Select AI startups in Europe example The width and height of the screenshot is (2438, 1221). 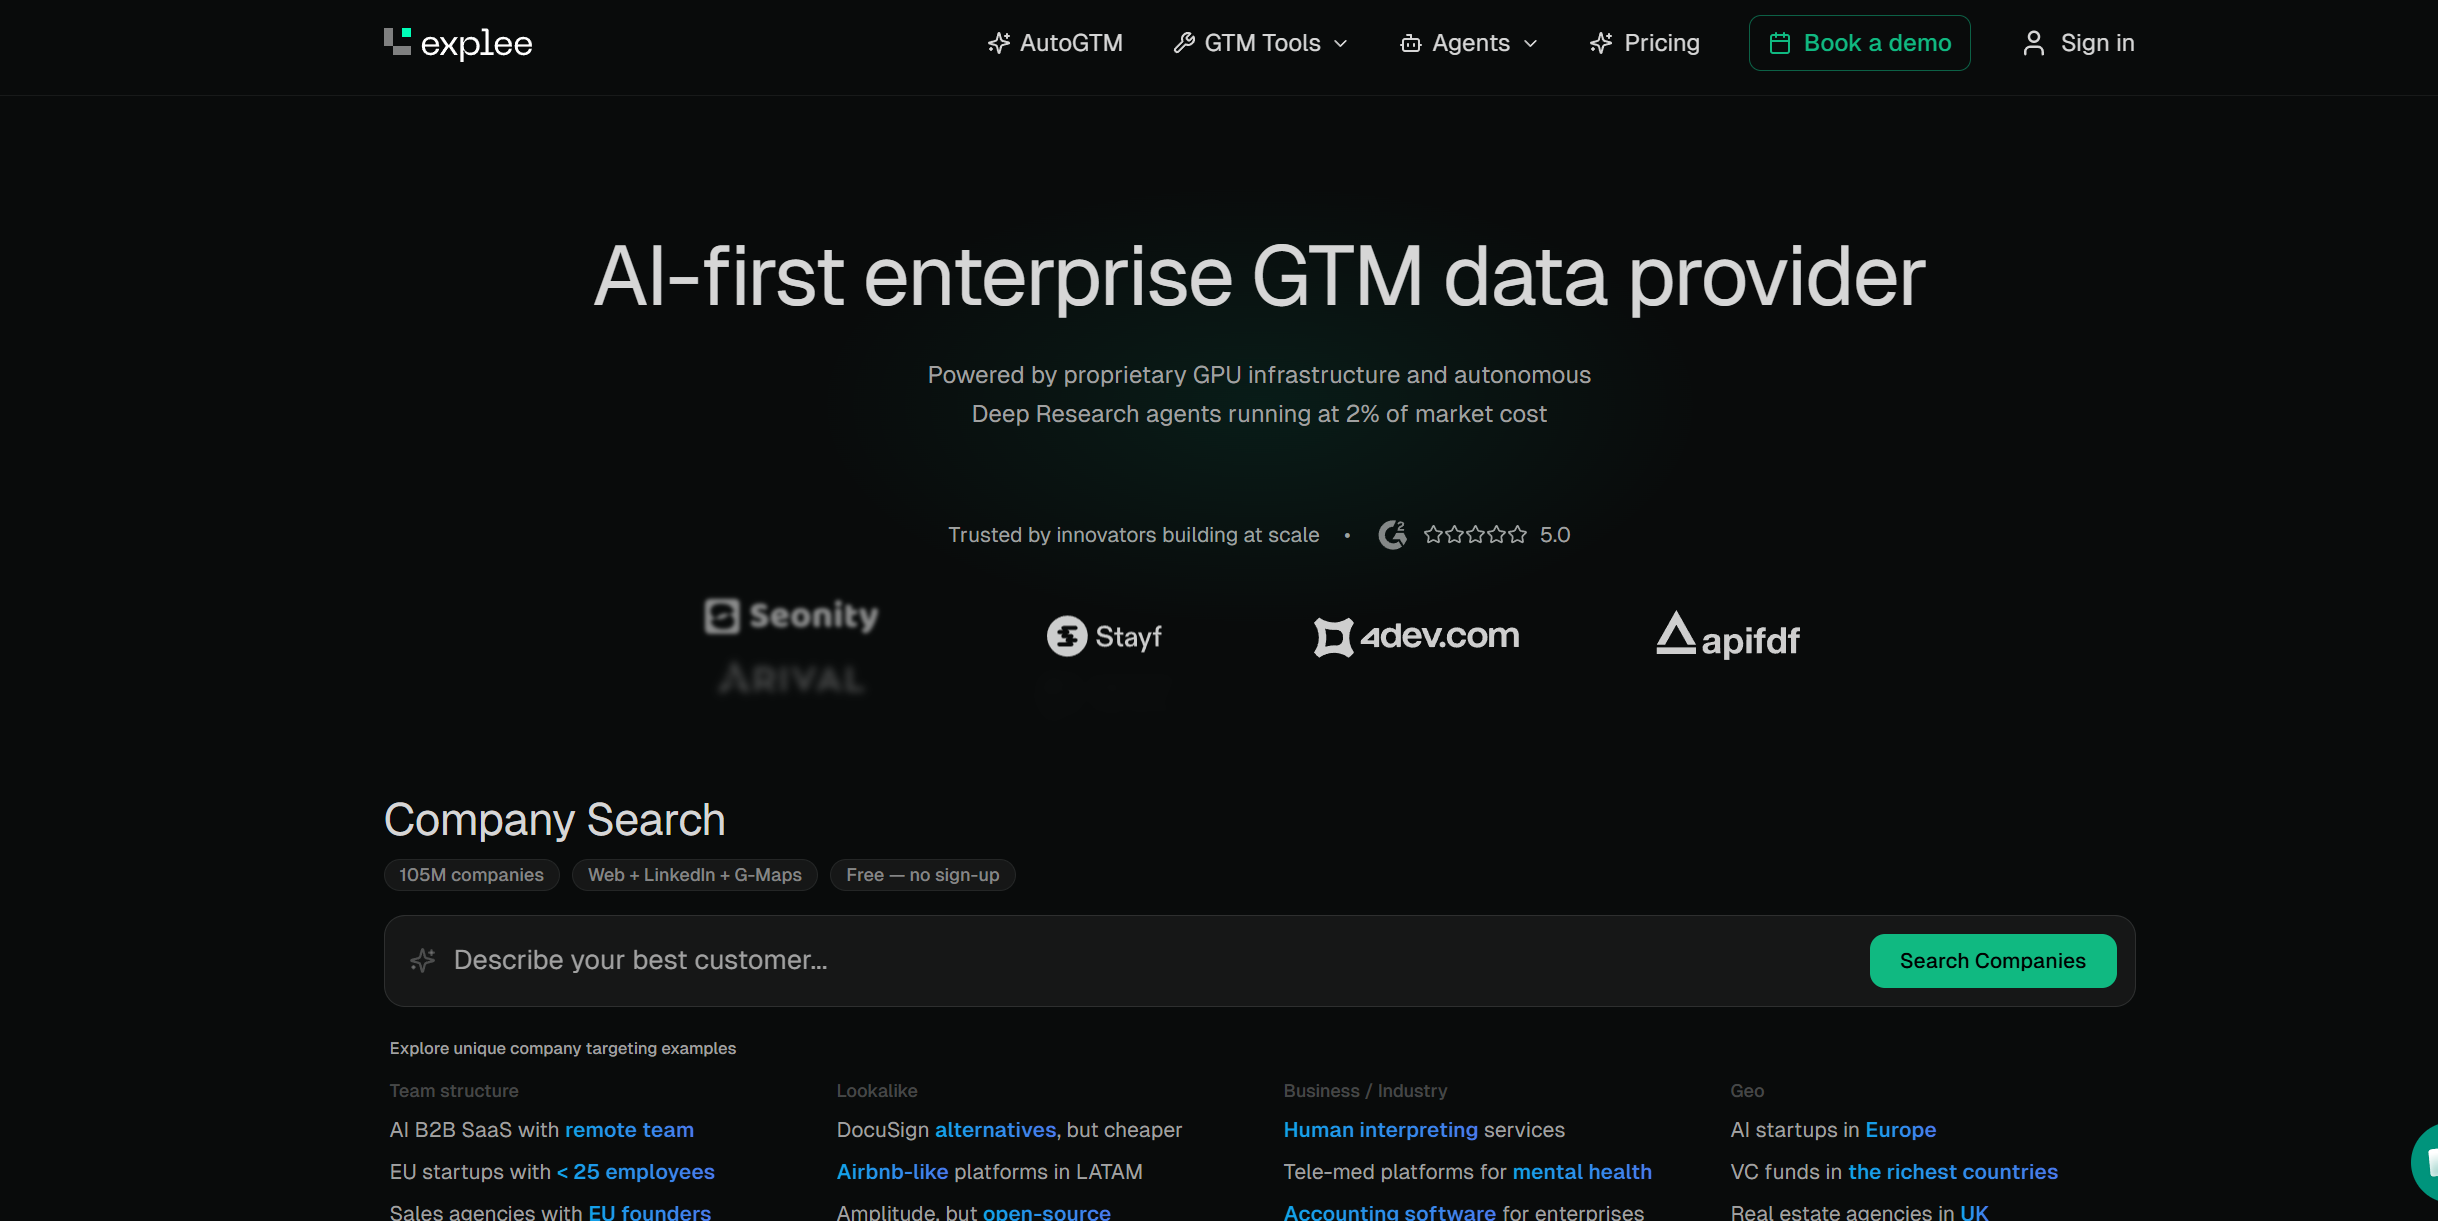1833,1130
